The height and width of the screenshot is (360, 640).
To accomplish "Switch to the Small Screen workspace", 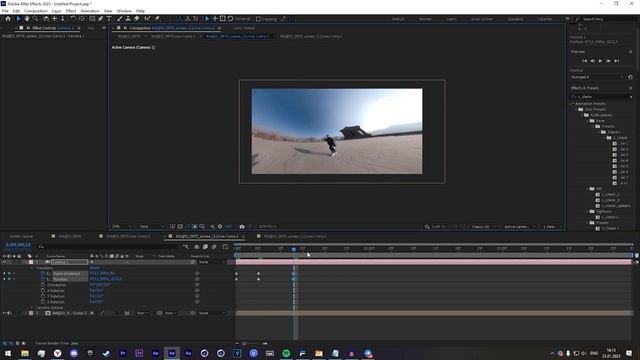I will pyautogui.click(x=482, y=19).
